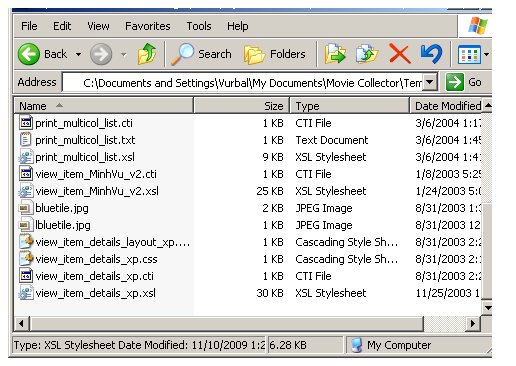Click the Views icon

click(x=469, y=54)
